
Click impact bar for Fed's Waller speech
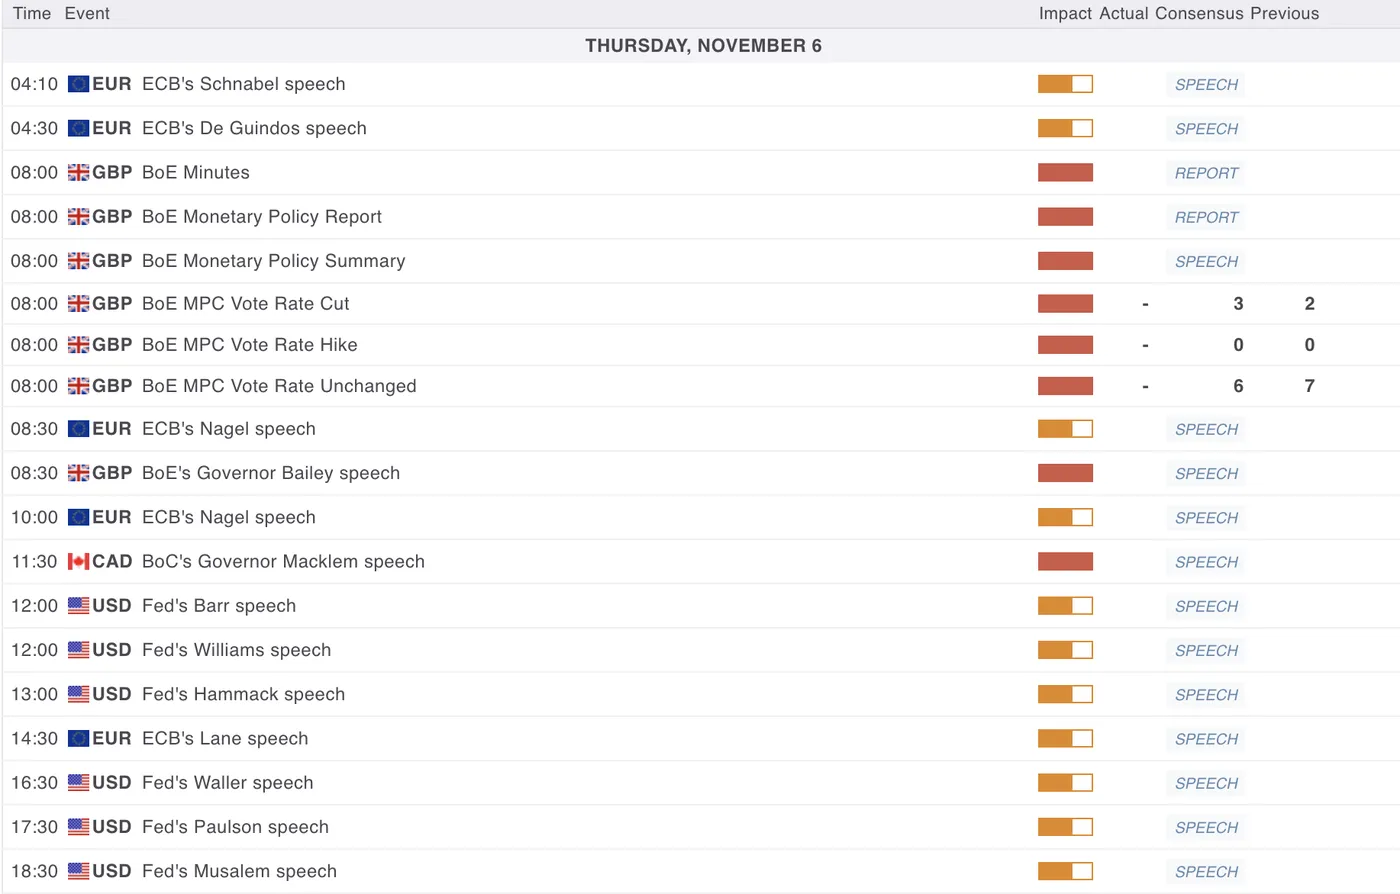pyautogui.click(x=1065, y=783)
